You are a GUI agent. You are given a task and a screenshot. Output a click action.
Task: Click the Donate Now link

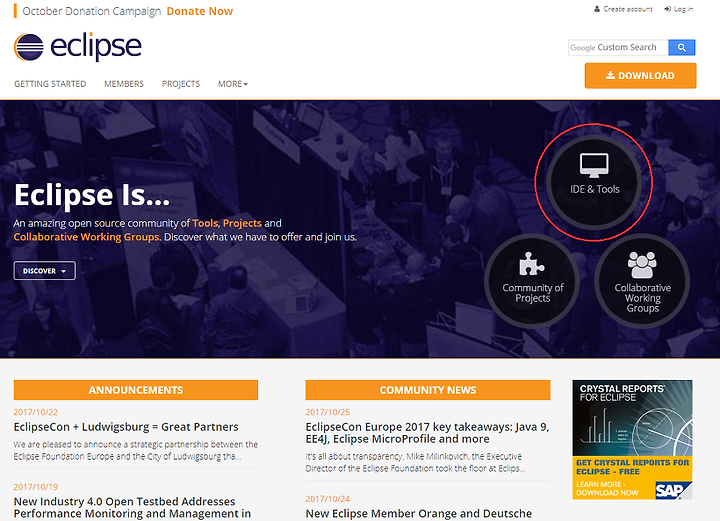pos(200,11)
